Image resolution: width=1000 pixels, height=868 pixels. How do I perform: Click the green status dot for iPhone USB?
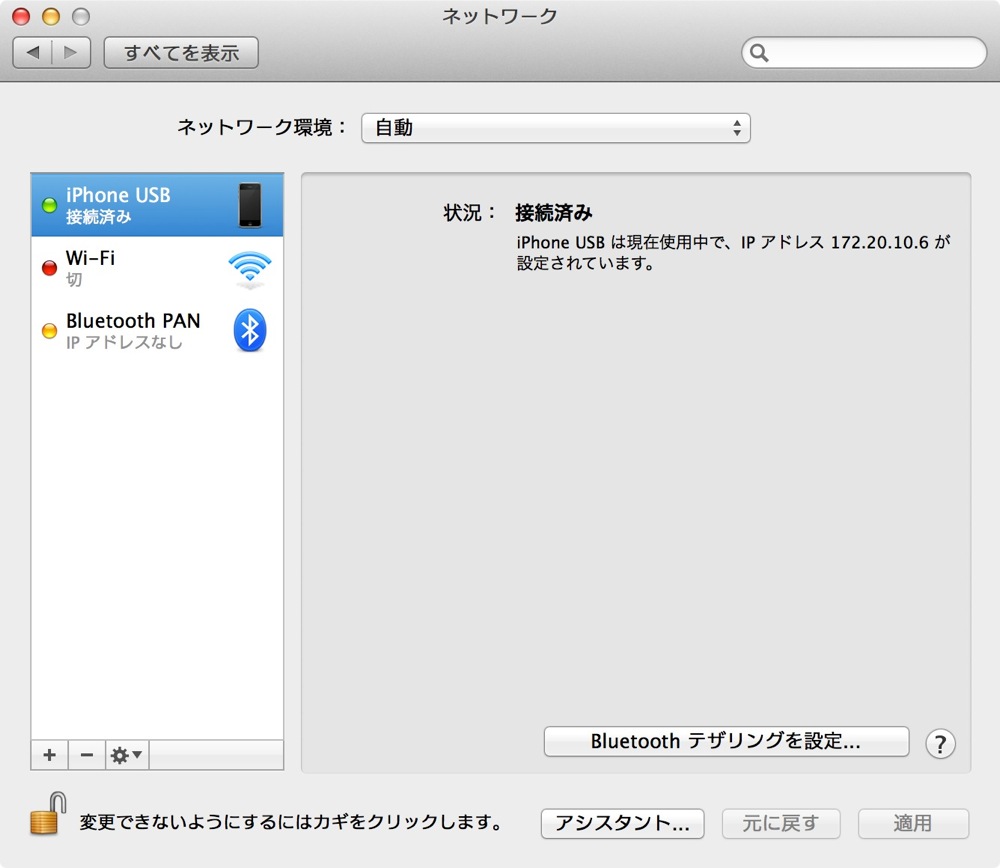click(x=49, y=205)
